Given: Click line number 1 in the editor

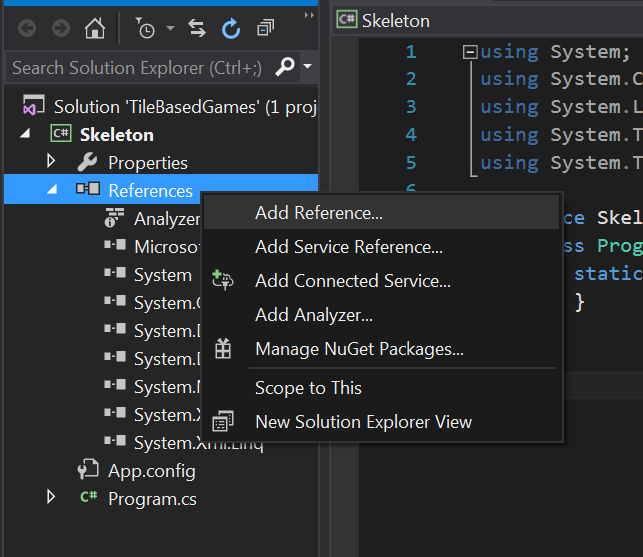Looking at the screenshot, I should click(411, 52).
